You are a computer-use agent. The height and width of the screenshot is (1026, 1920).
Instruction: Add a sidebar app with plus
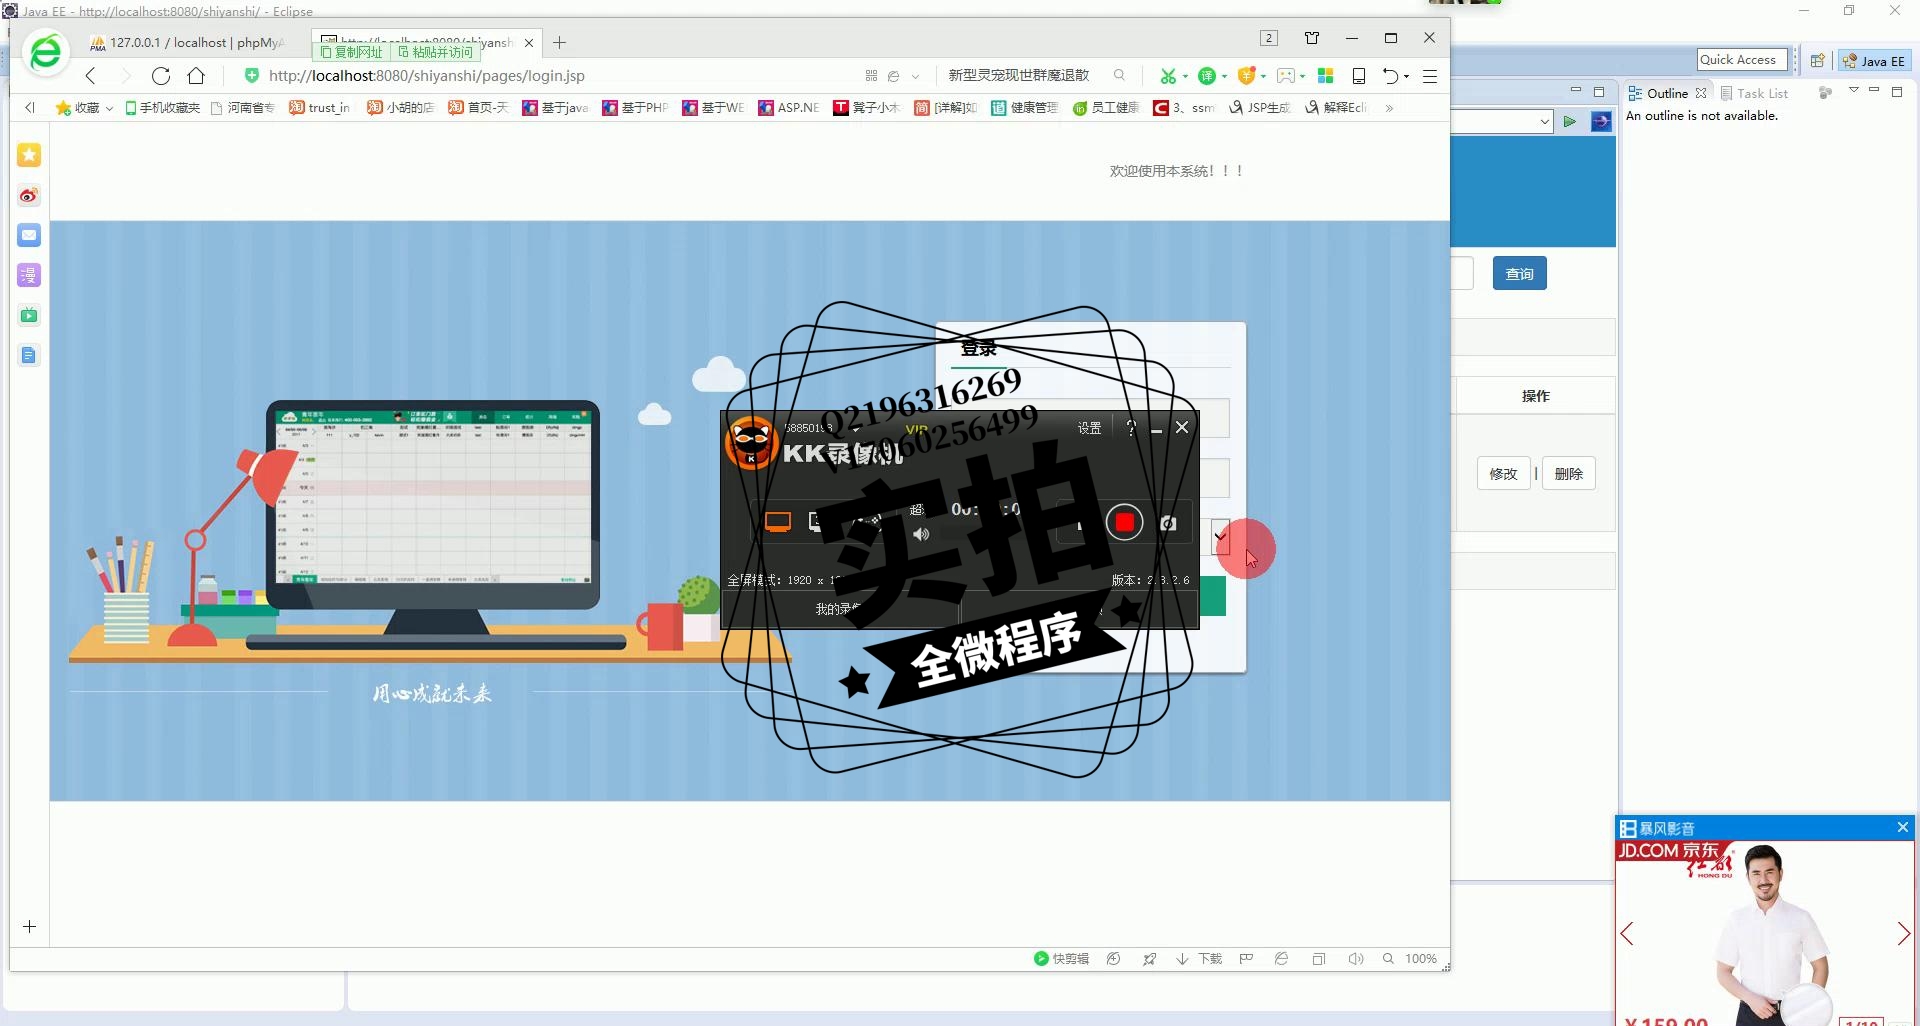click(29, 927)
